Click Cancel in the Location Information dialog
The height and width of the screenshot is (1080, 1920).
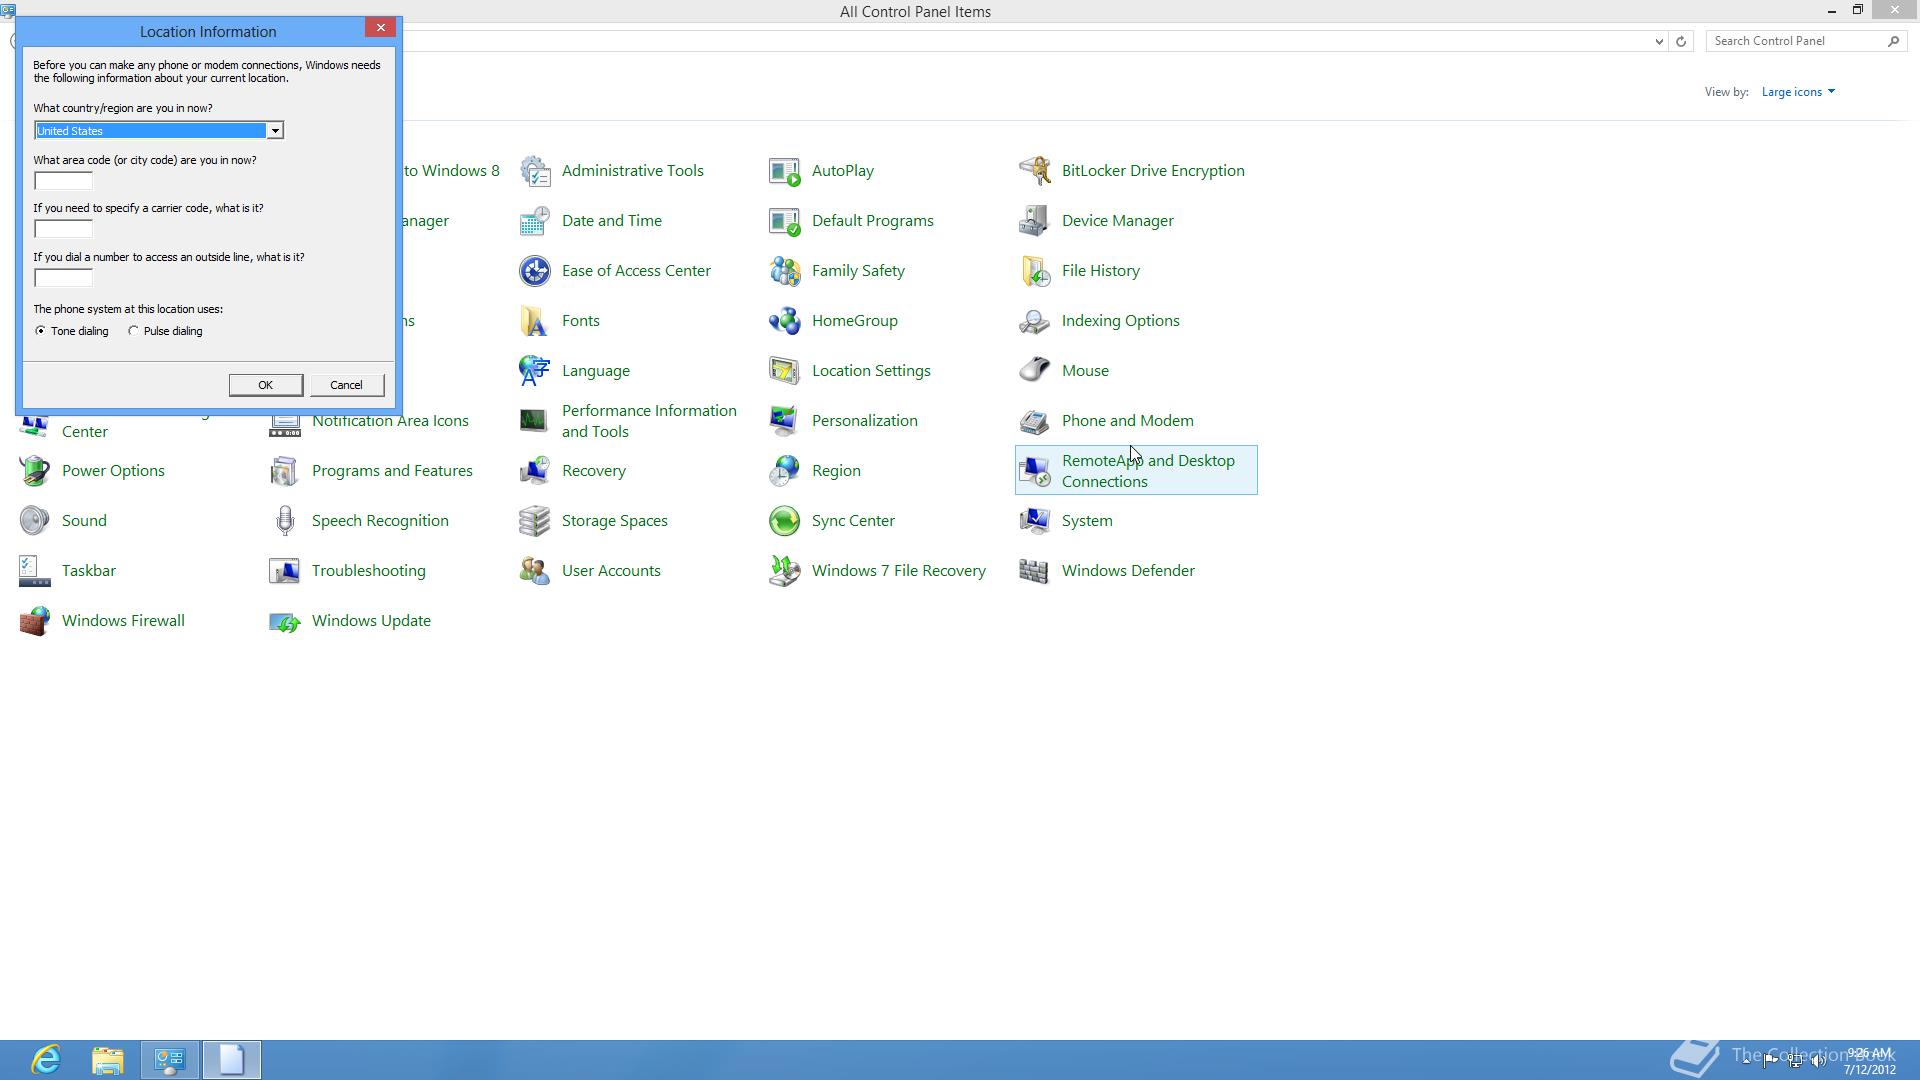[347, 385]
